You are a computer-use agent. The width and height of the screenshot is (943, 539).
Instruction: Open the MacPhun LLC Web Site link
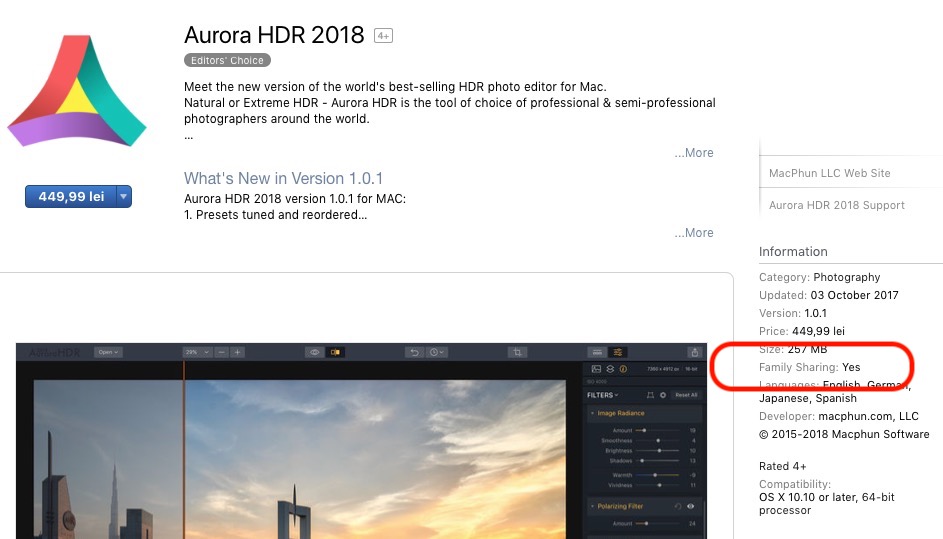coord(829,173)
